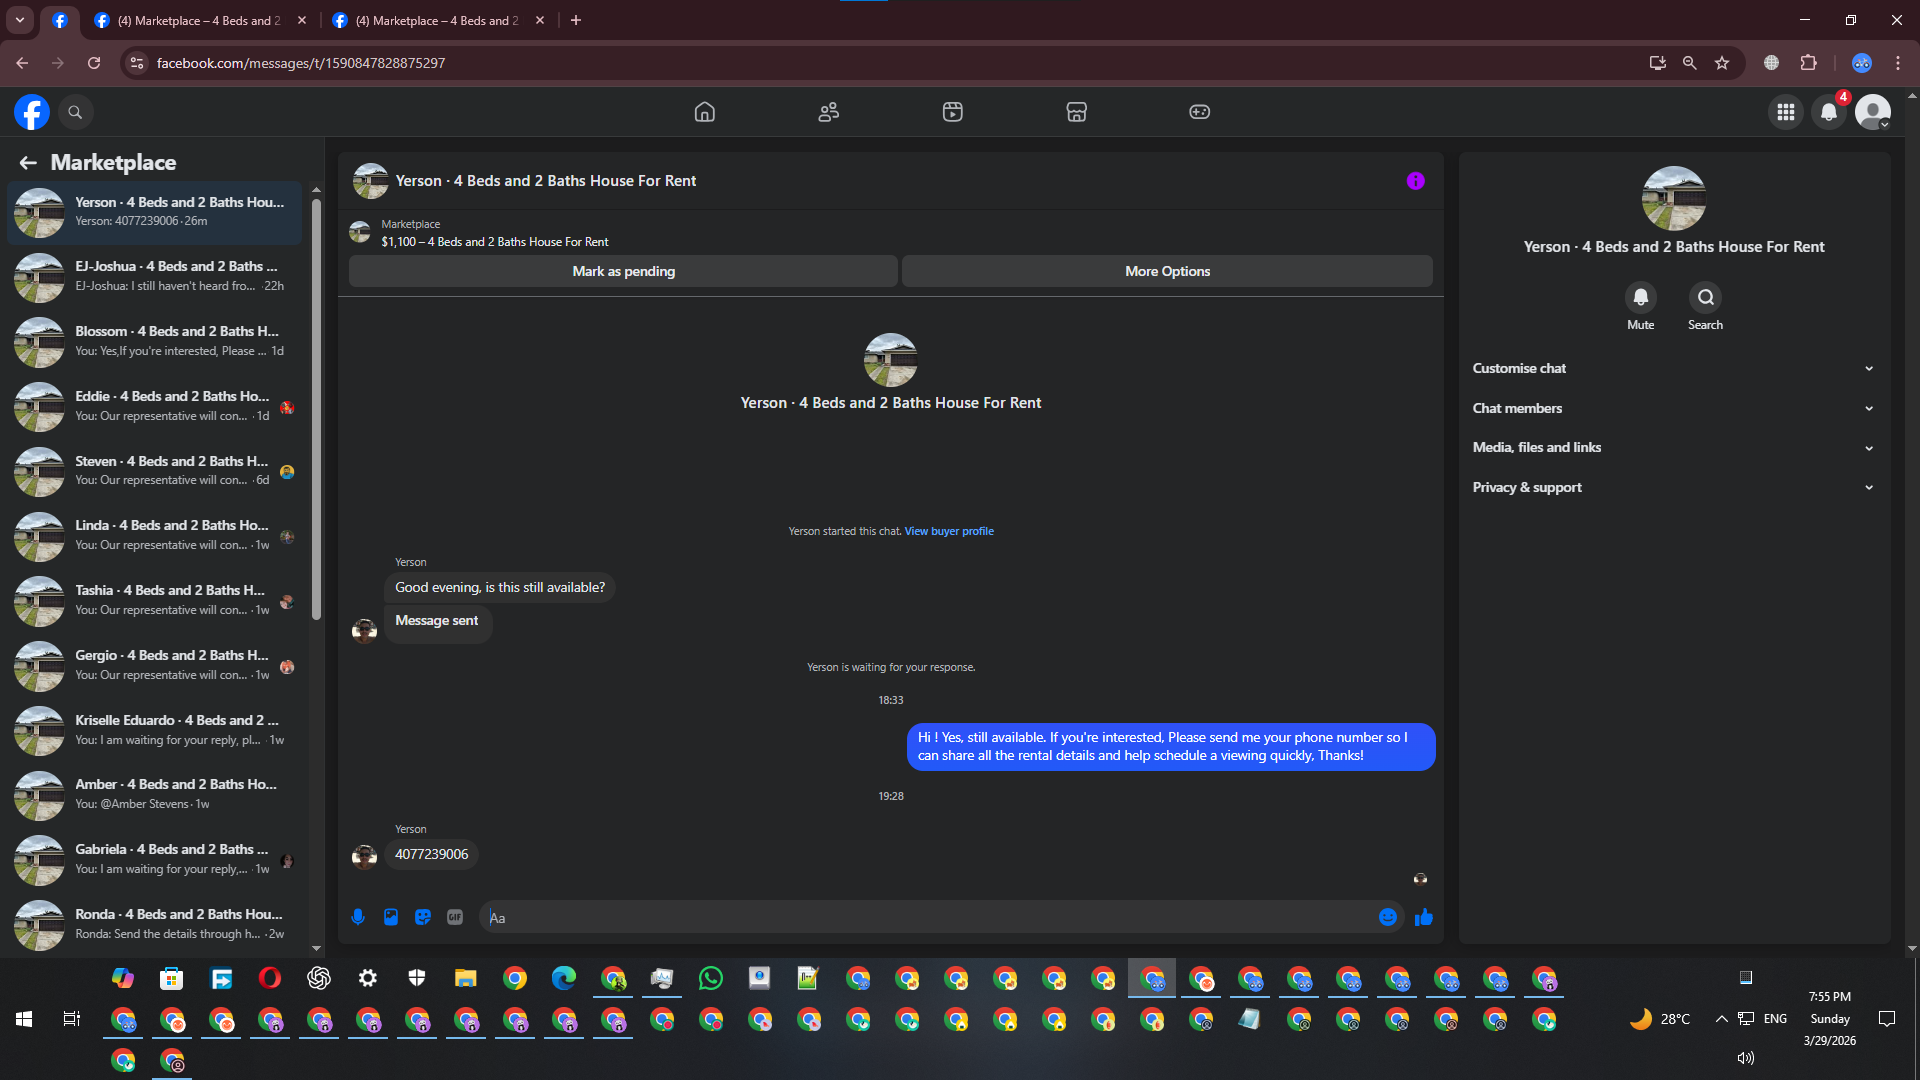
Task: Open Gergio conversation
Action: pos(155,665)
